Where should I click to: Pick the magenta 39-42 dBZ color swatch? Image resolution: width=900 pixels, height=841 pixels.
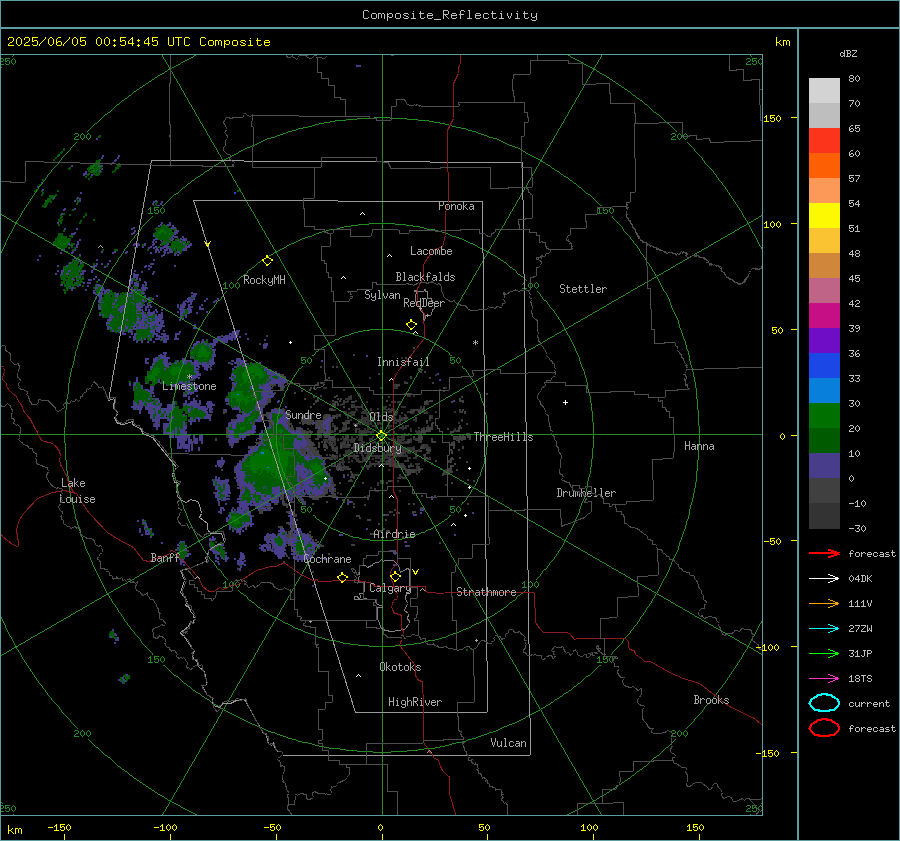pos(824,315)
